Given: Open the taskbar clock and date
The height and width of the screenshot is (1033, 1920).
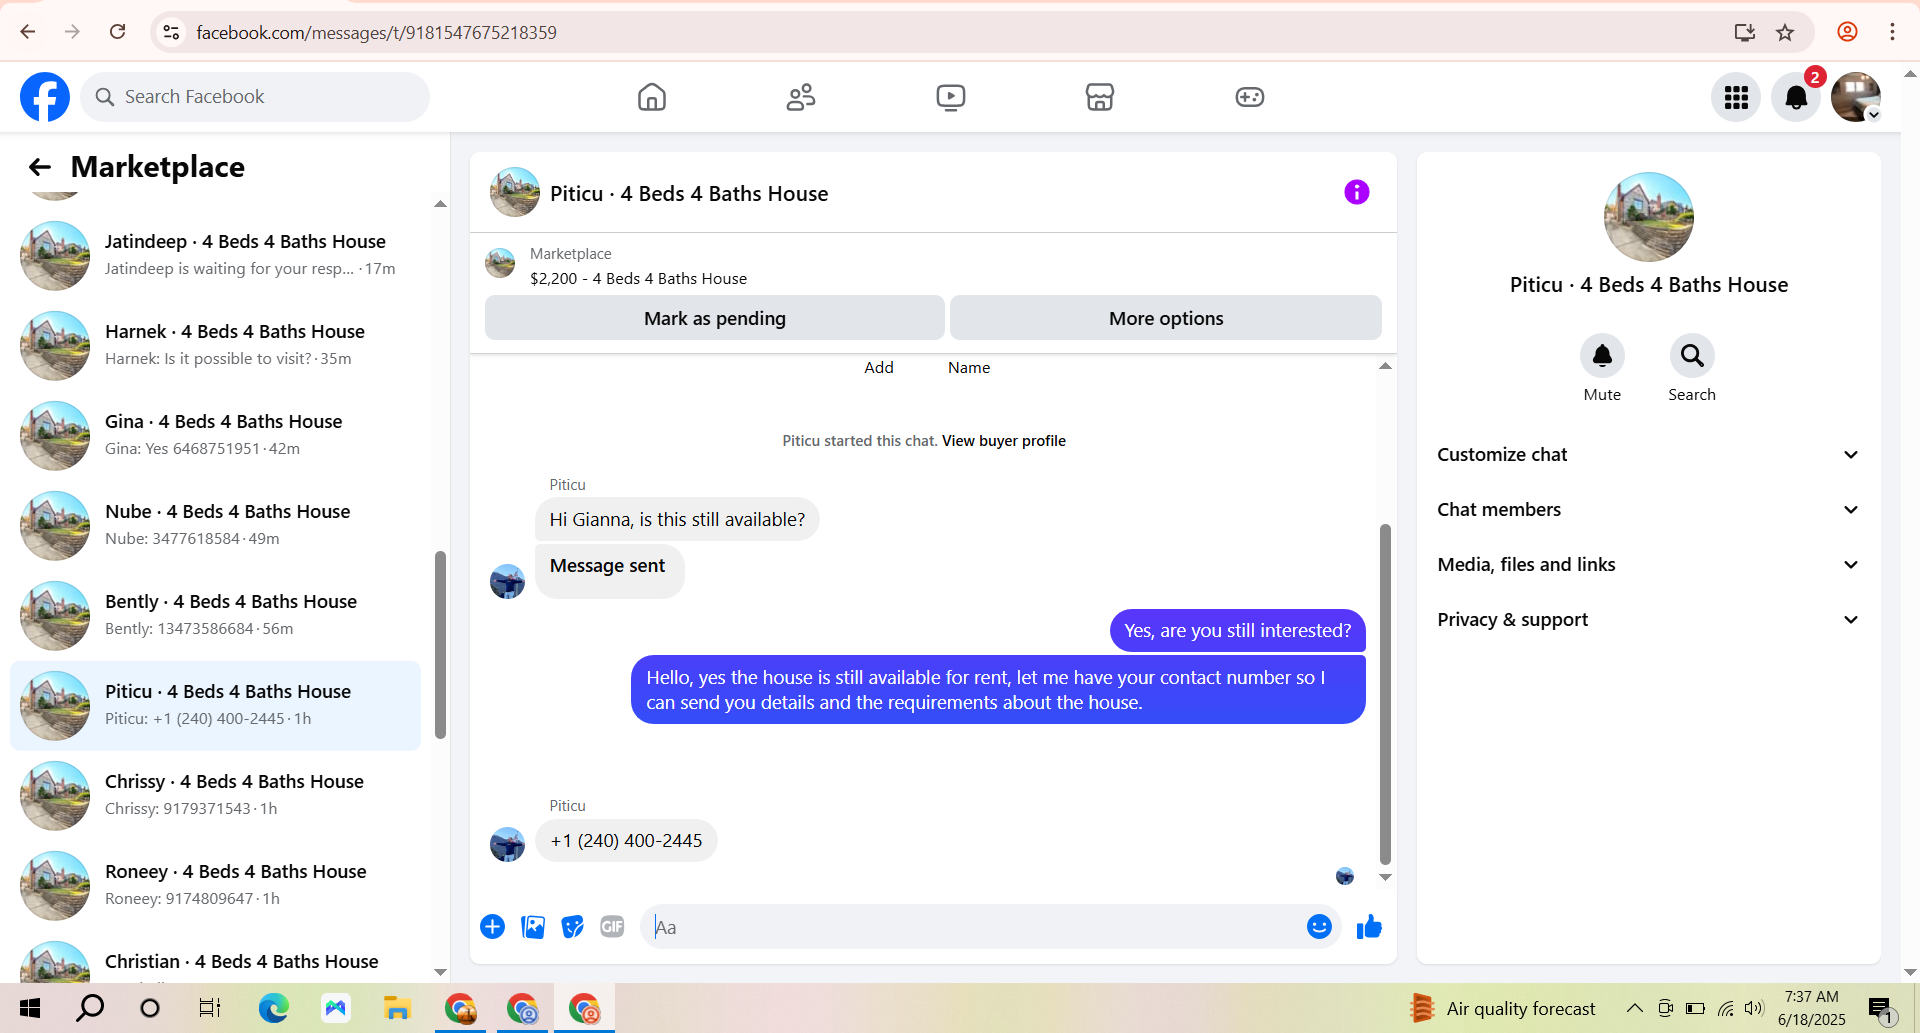Looking at the screenshot, I should click(x=1811, y=1008).
